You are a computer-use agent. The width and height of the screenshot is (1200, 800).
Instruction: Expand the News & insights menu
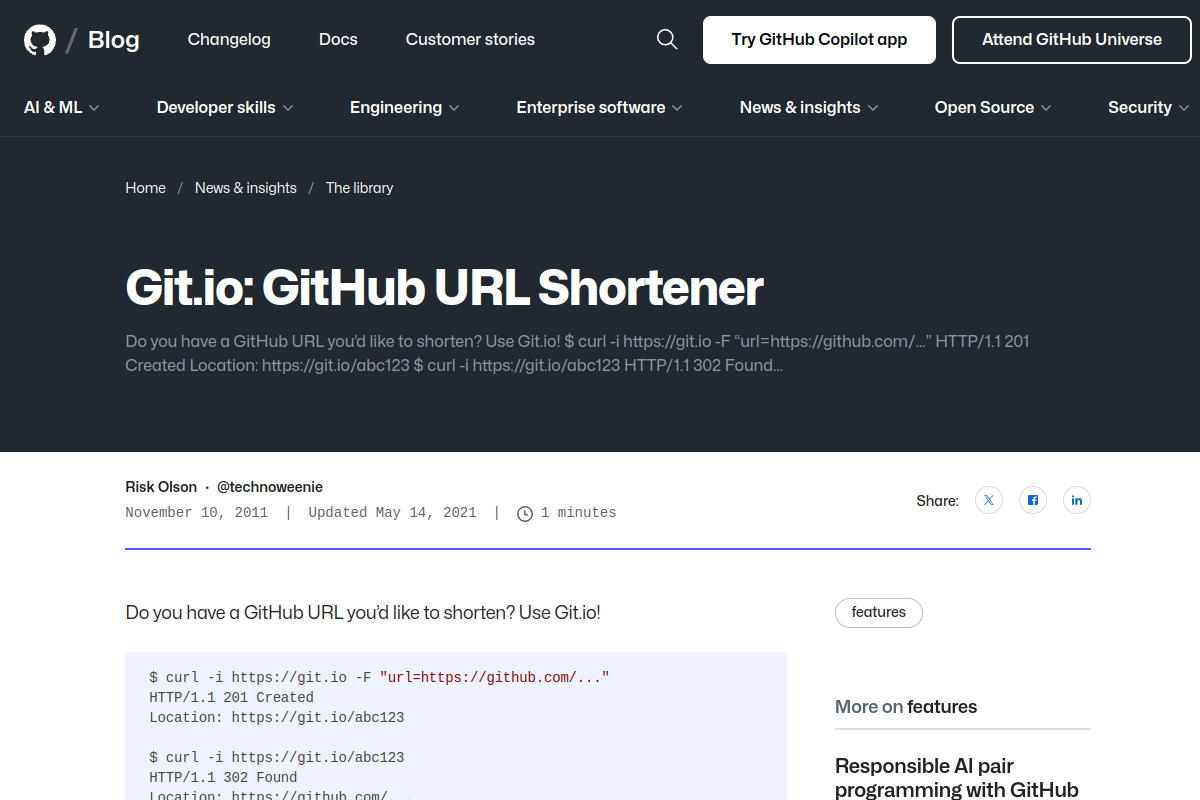coord(809,107)
